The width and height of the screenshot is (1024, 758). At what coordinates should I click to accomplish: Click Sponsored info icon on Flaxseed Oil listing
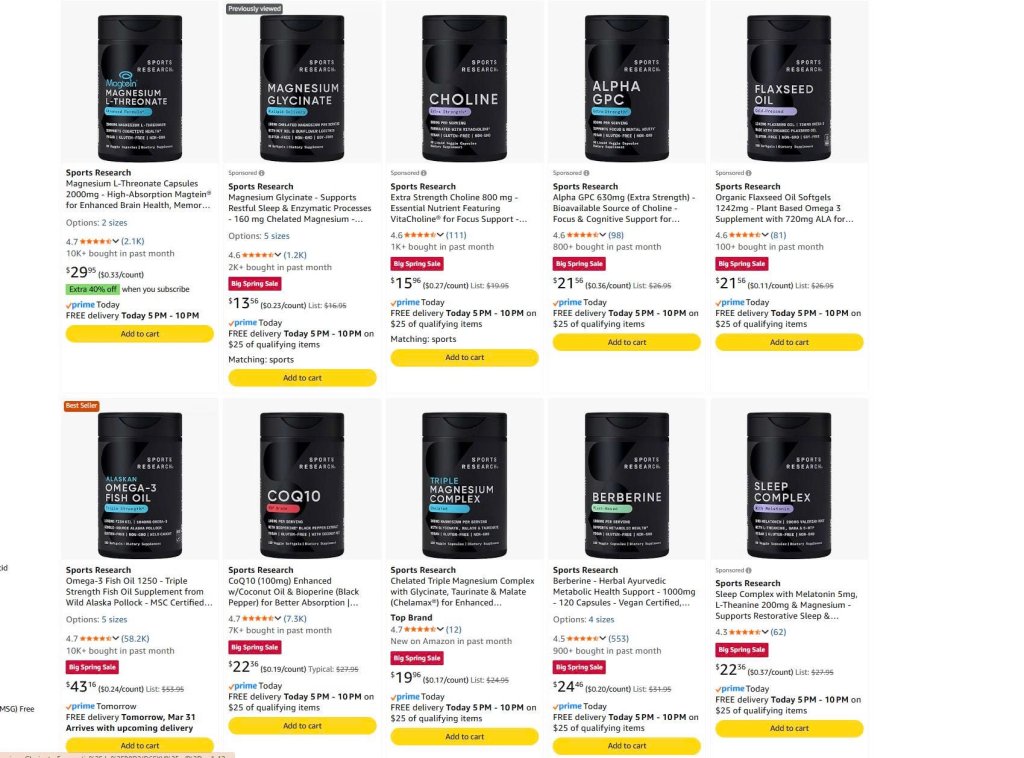[x=748, y=173]
